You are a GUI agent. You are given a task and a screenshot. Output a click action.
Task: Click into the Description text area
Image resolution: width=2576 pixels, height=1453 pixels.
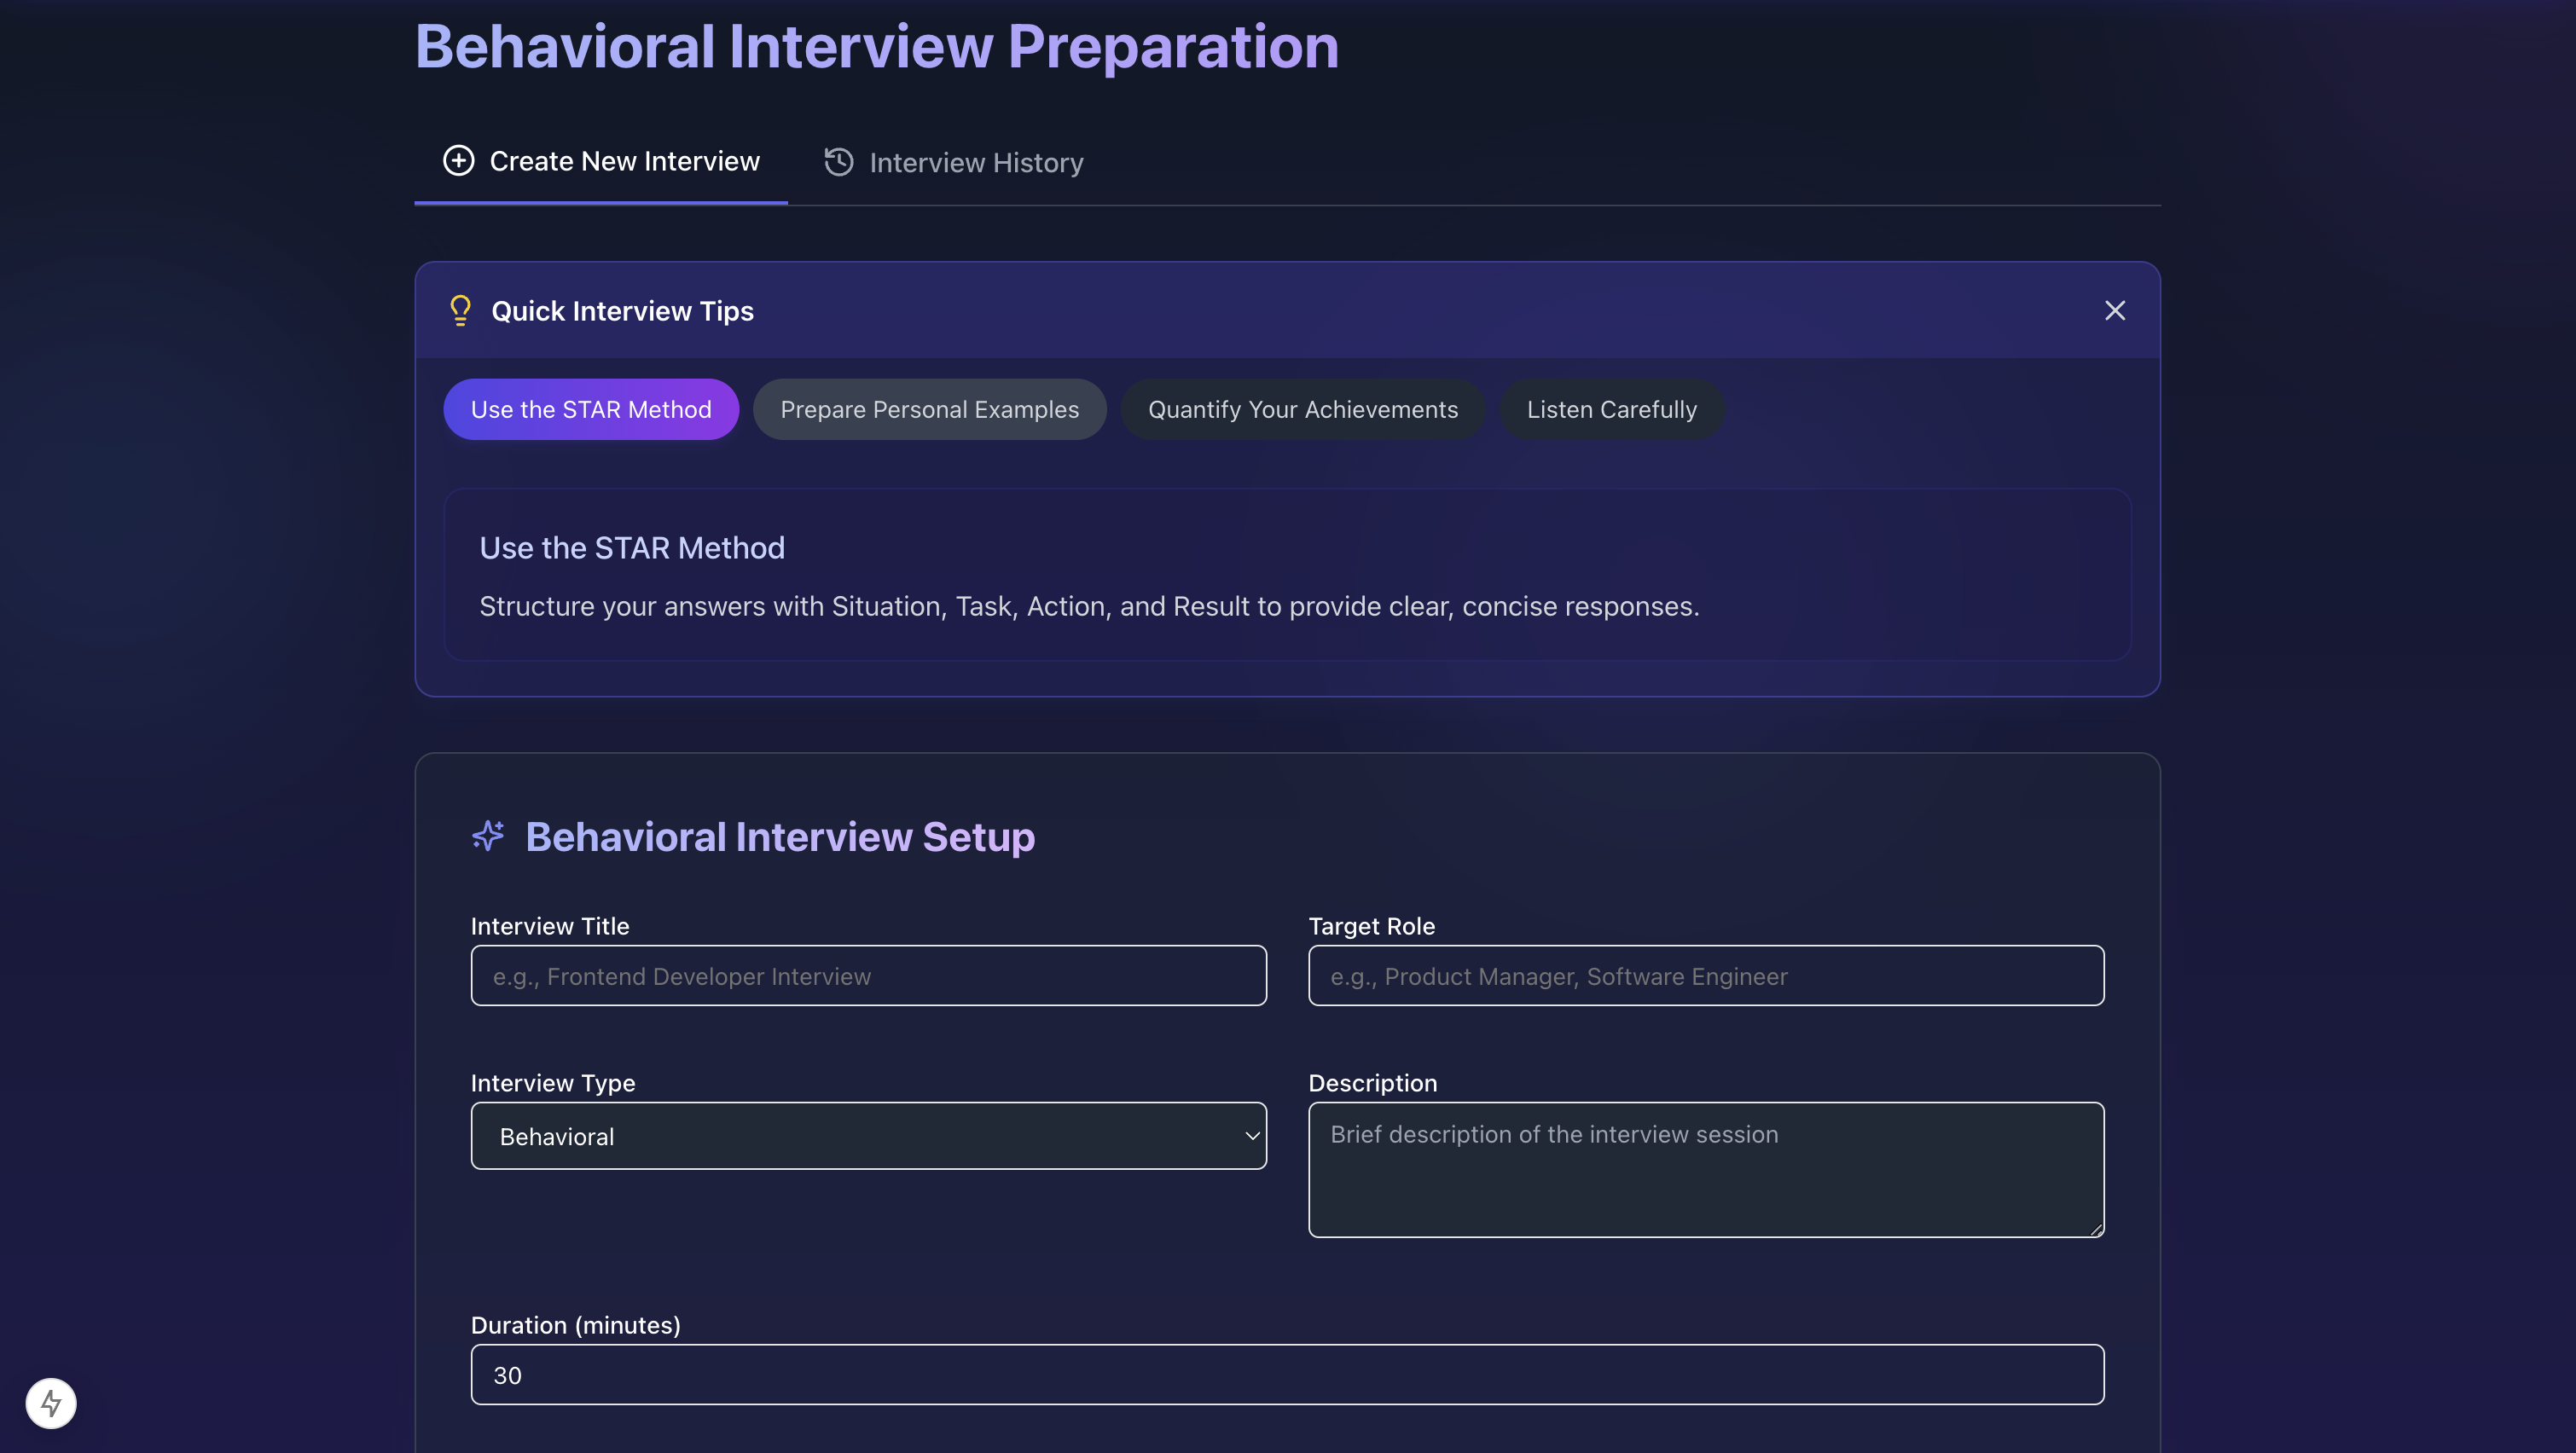pyautogui.click(x=1705, y=1169)
